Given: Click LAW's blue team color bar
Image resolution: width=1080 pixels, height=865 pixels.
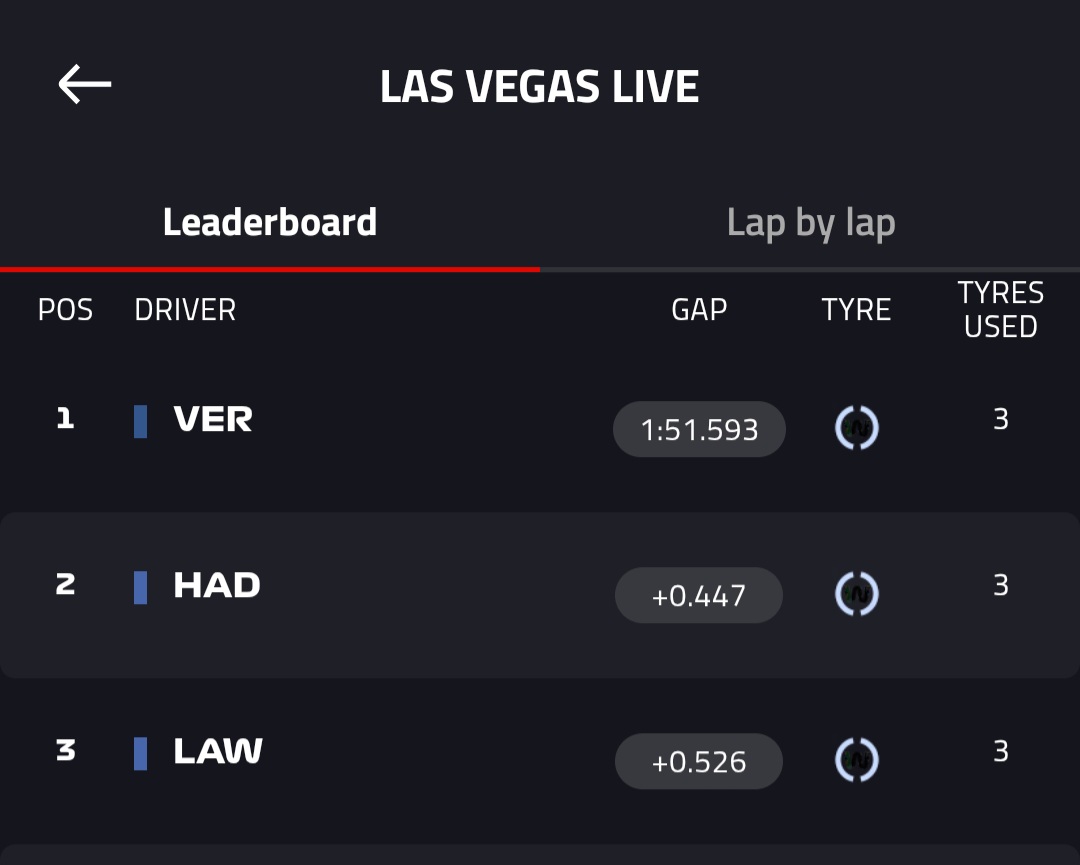Looking at the screenshot, I should 141,753.
